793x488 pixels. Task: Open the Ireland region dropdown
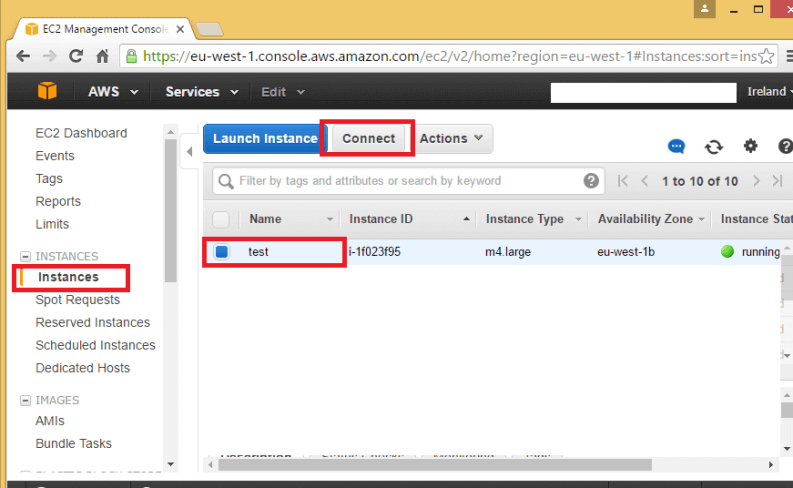[770, 92]
